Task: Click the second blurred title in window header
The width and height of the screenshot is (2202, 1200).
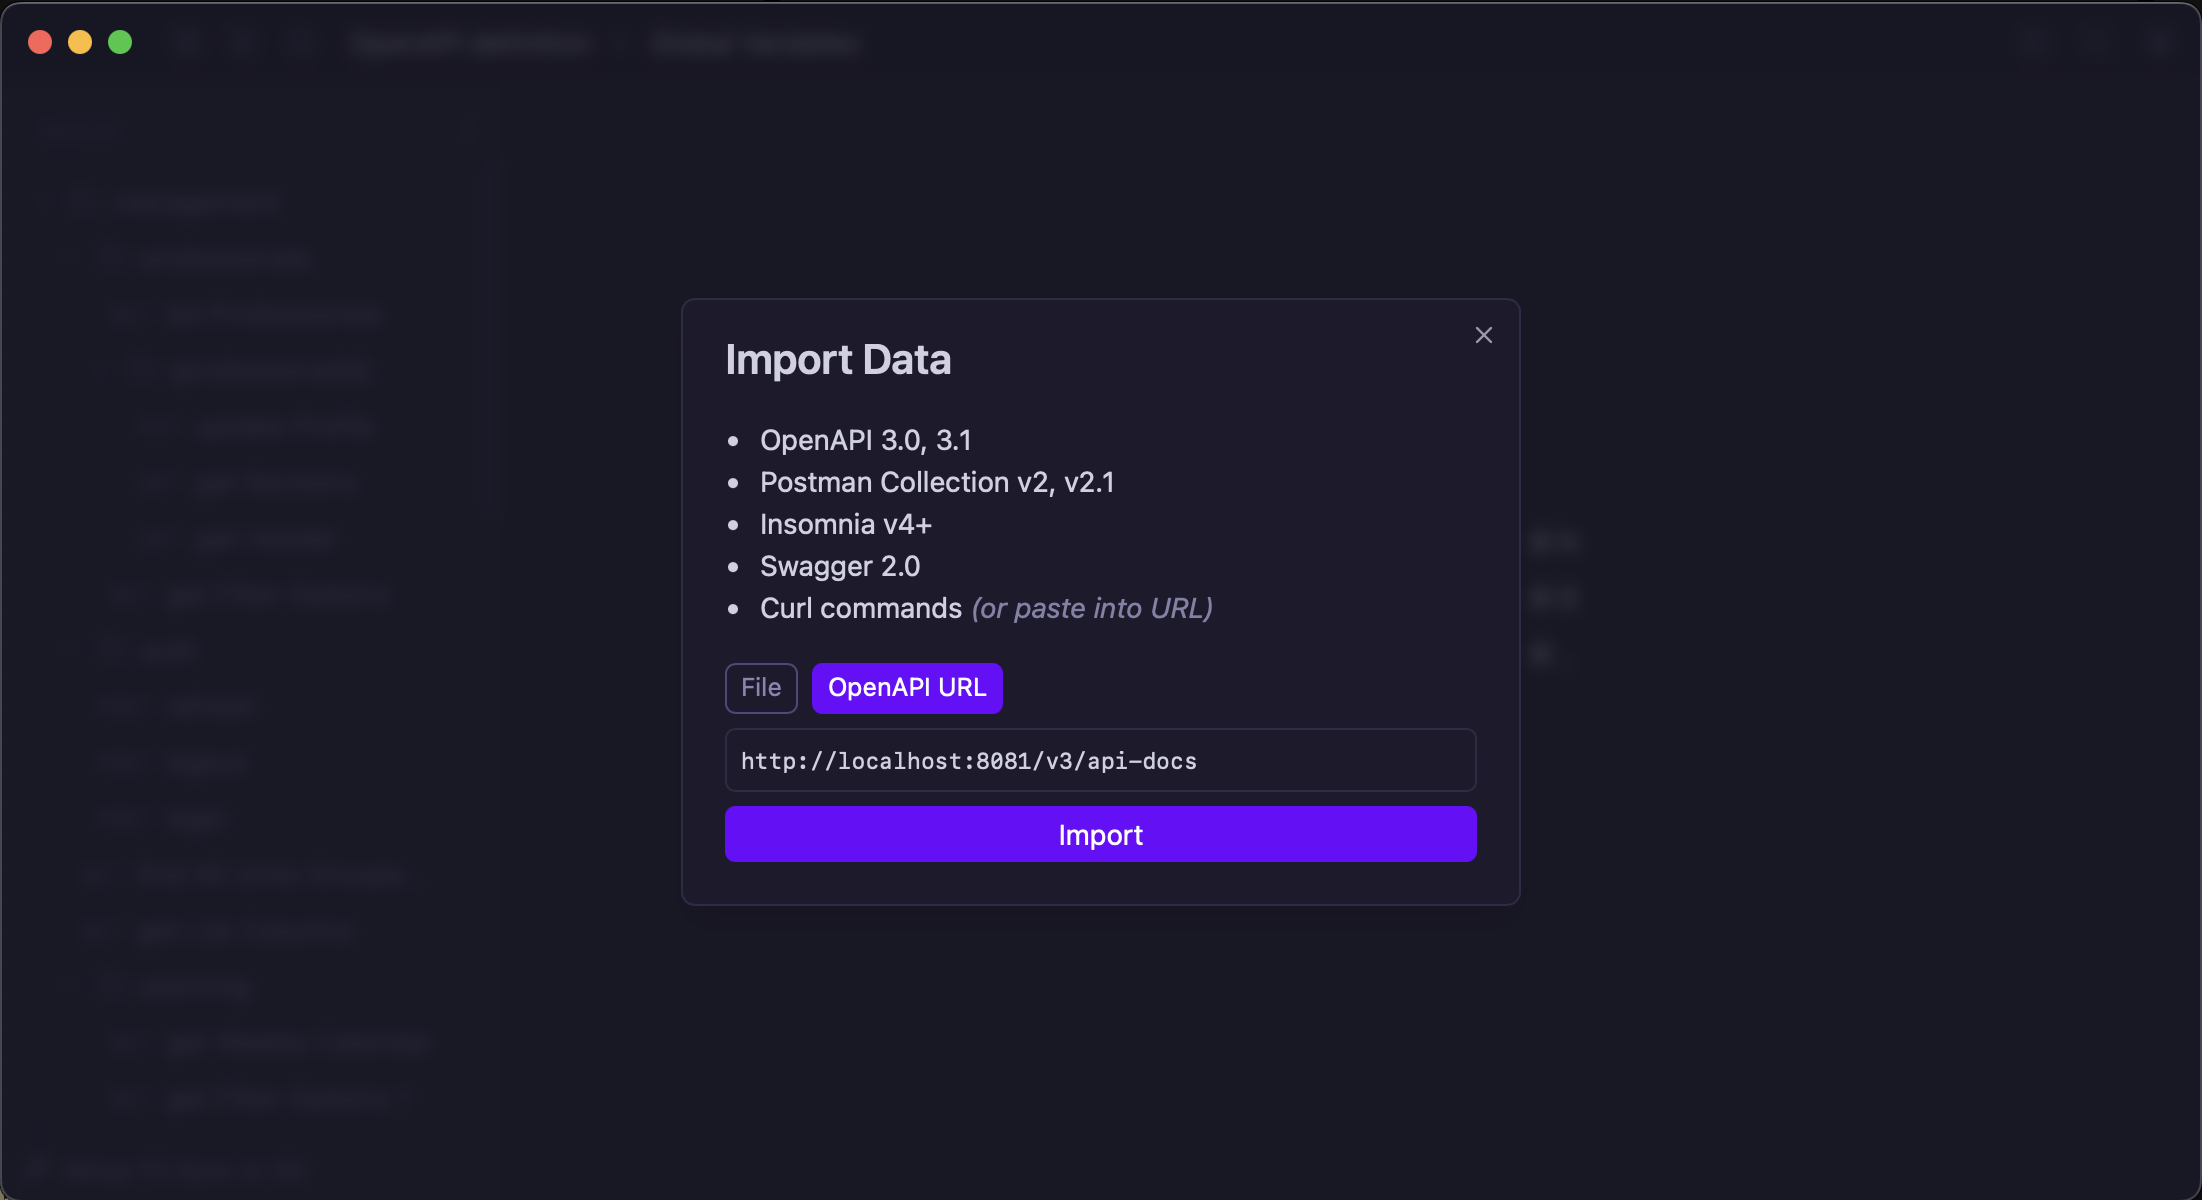Action: 755,44
